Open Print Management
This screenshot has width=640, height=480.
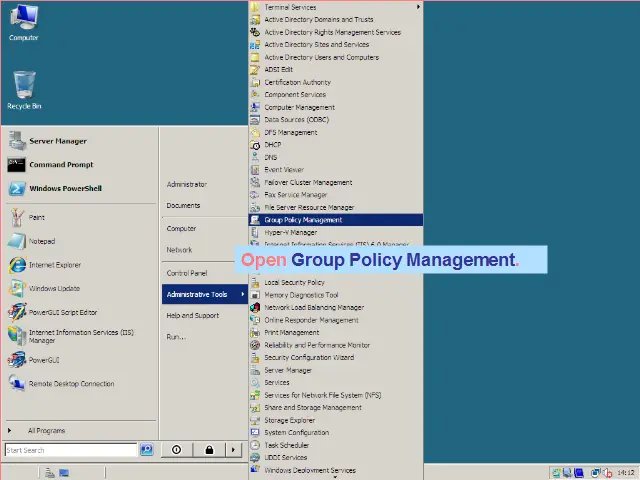coord(336,333)
